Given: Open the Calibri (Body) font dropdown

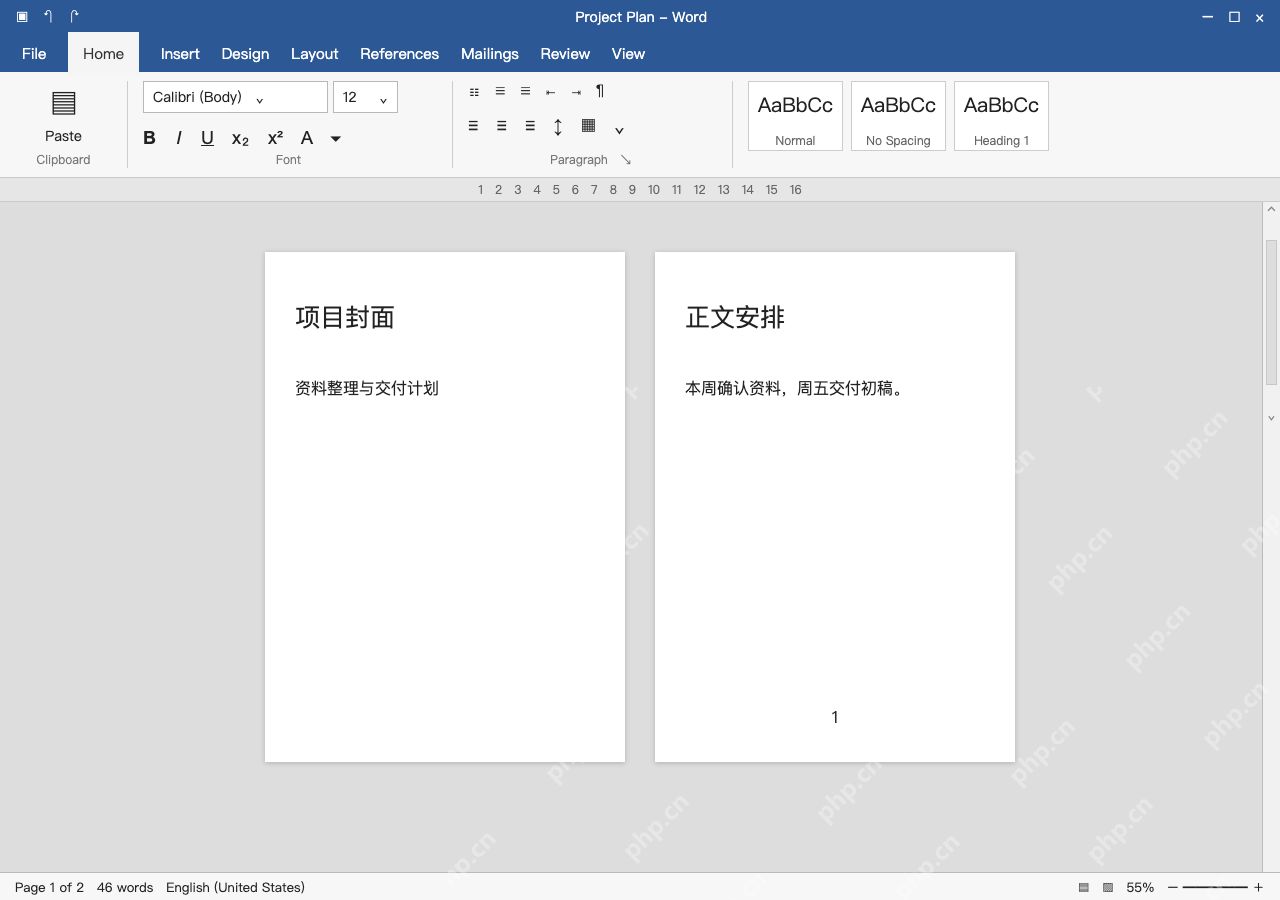Looking at the screenshot, I should click(235, 97).
